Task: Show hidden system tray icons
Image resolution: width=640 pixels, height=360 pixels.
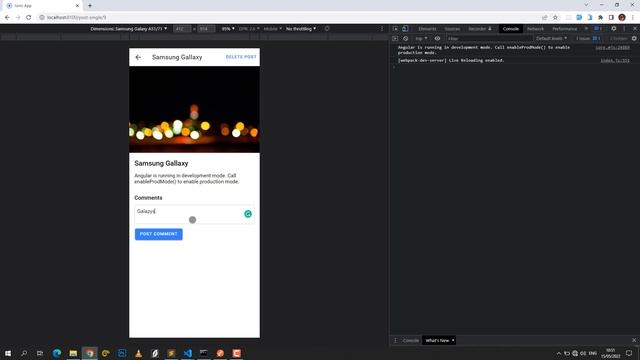Action: click(x=558, y=353)
